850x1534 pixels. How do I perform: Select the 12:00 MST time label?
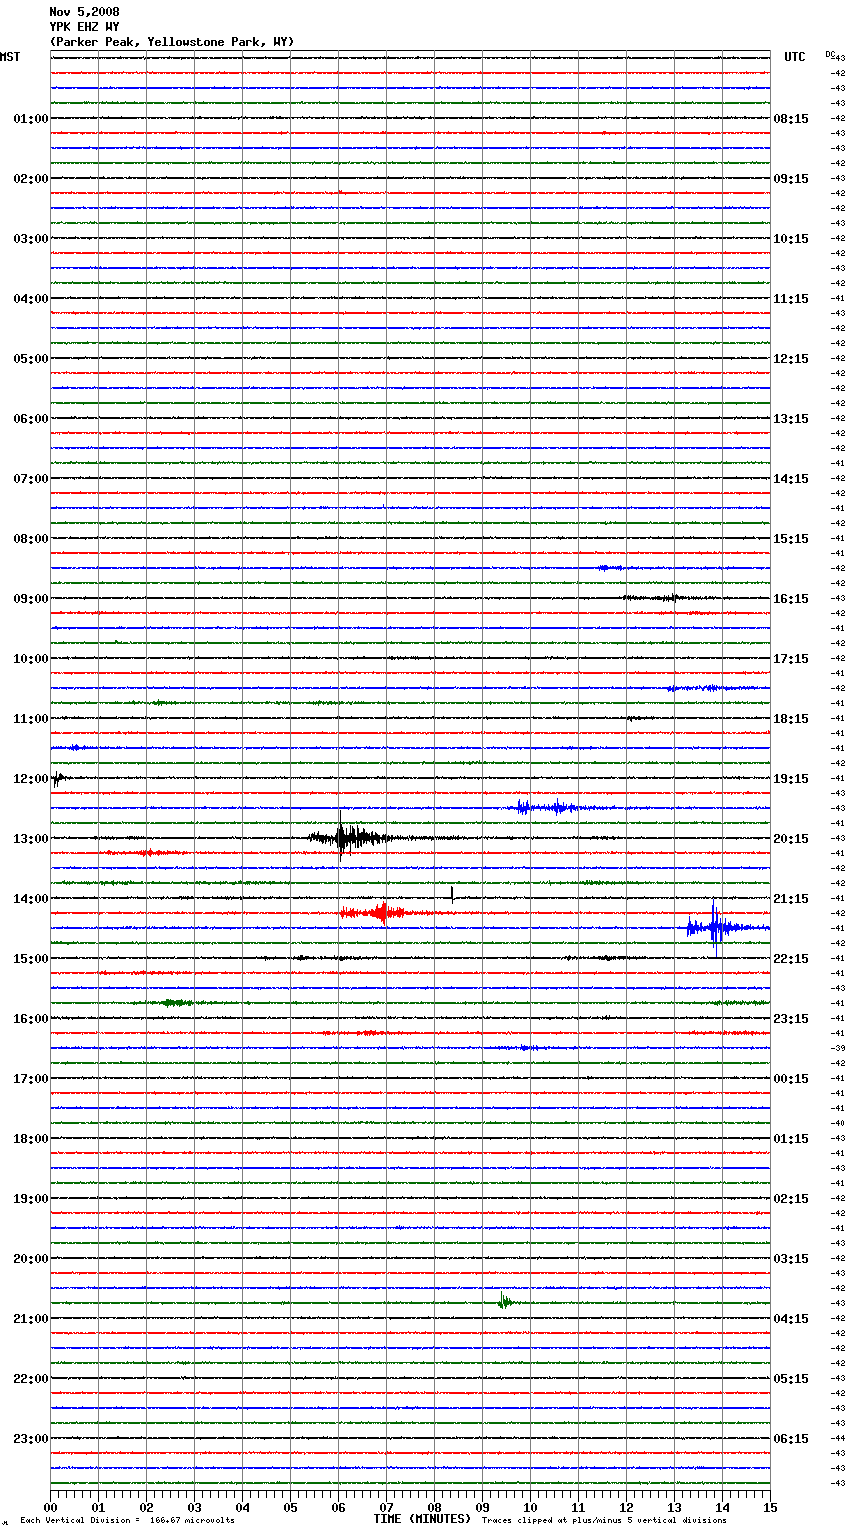30,779
